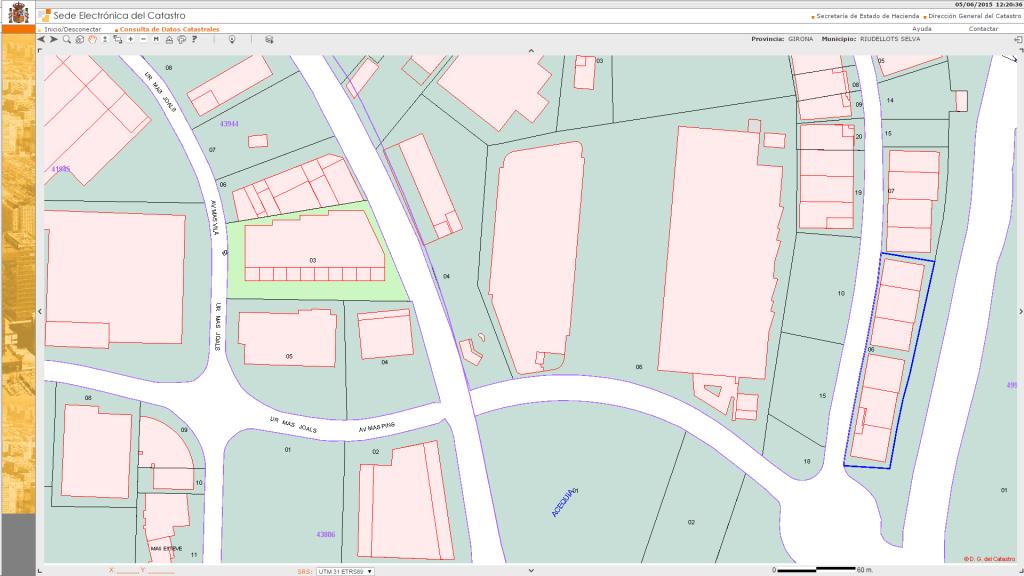Select the magnifier zoom tool

67,39
